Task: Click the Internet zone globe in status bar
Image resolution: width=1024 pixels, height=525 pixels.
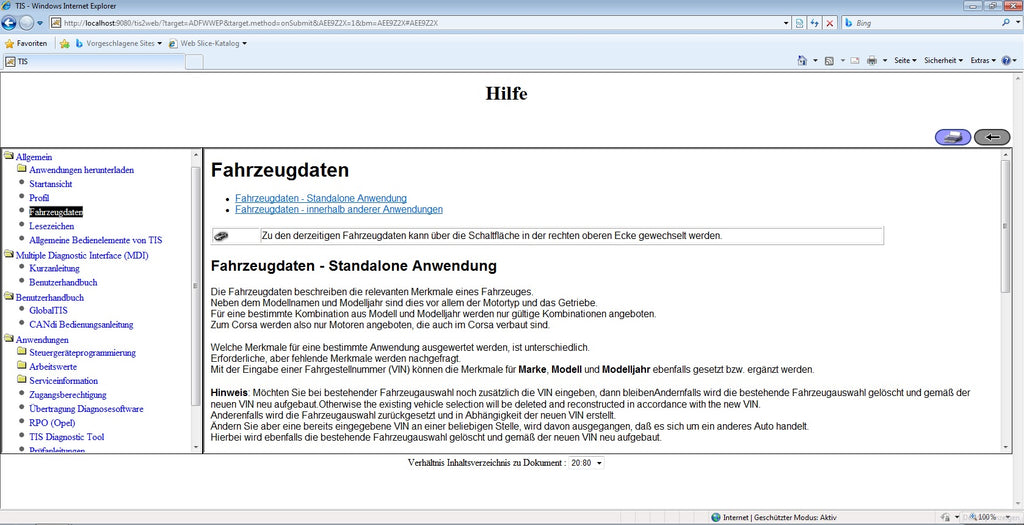Action: coord(716,517)
